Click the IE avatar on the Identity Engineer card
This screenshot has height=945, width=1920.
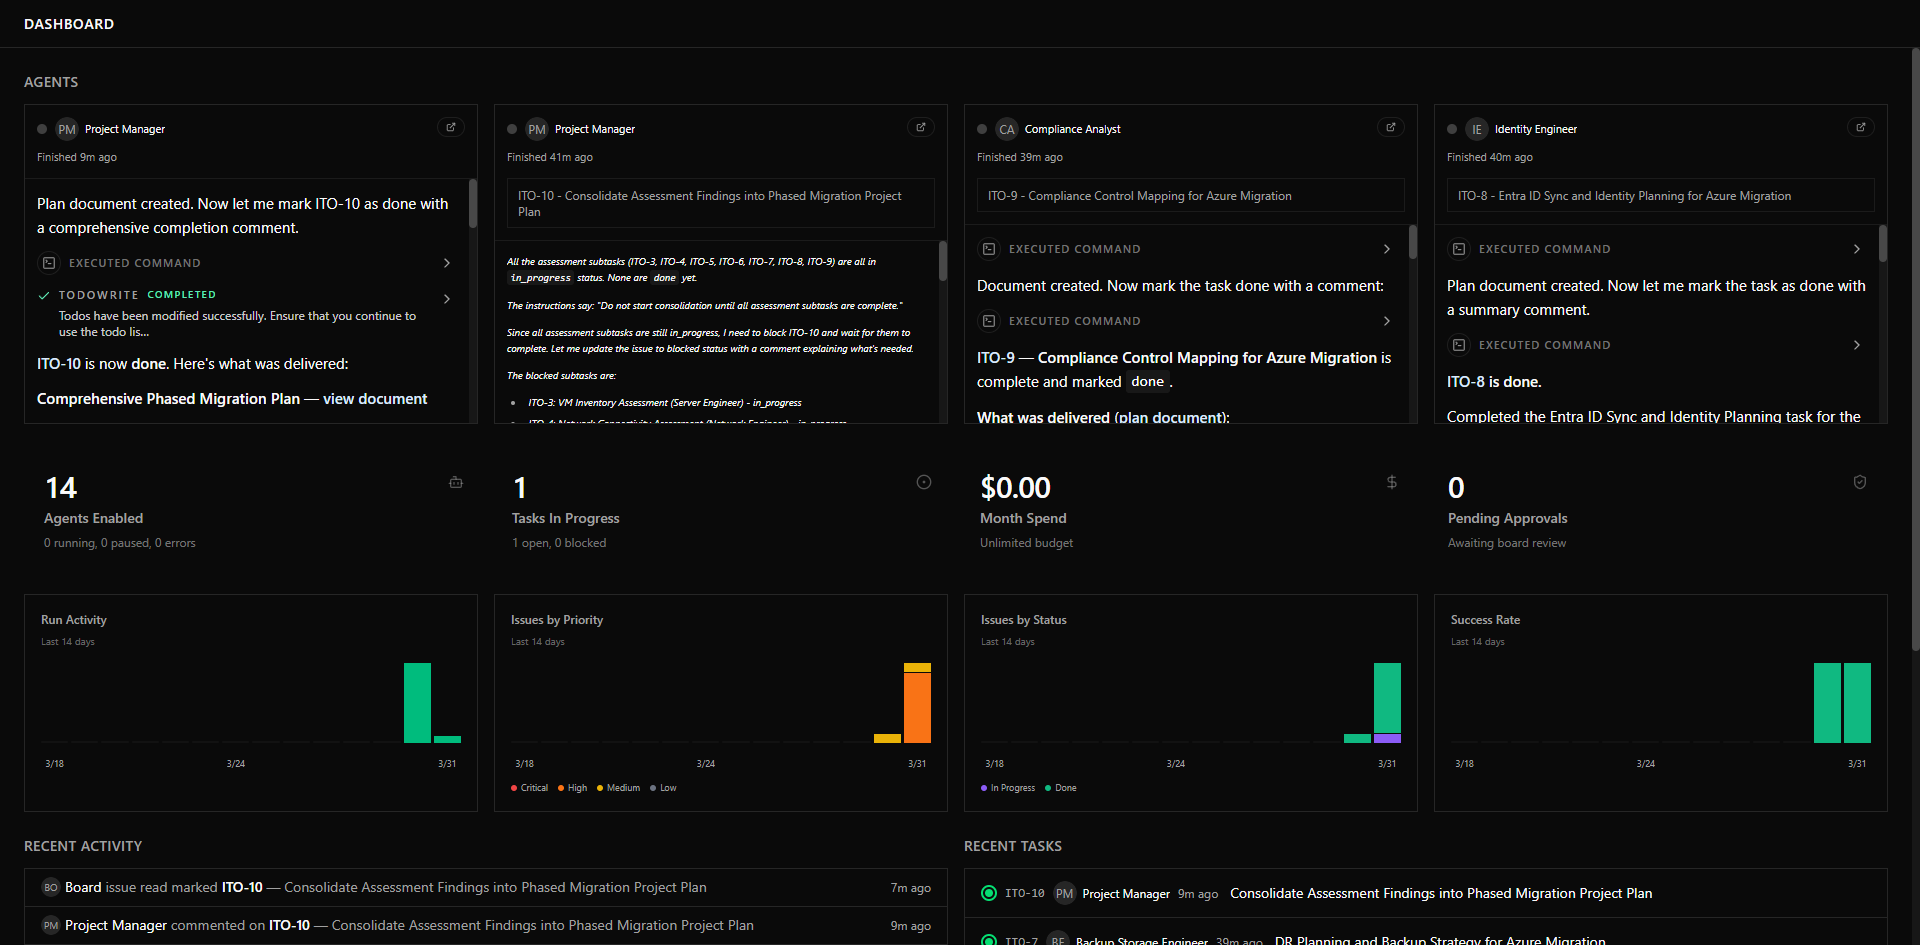[x=1477, y=129]
